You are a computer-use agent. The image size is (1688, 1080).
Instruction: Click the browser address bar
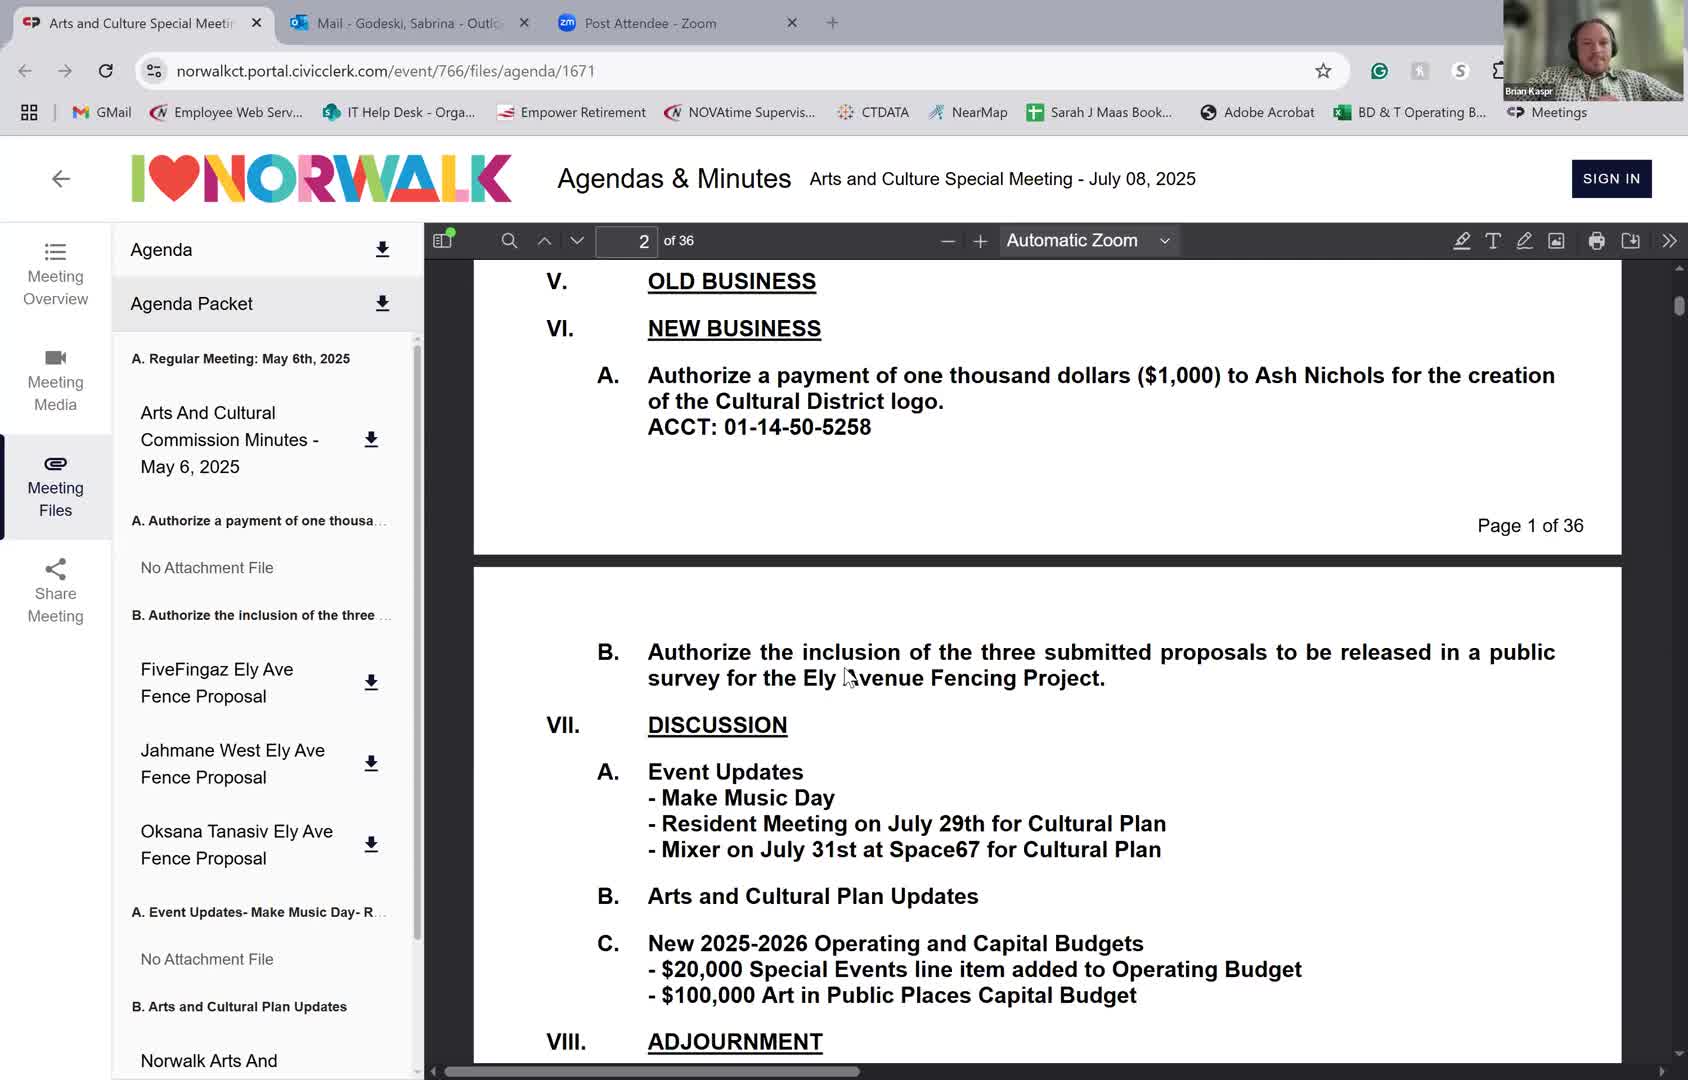(740, 71)
